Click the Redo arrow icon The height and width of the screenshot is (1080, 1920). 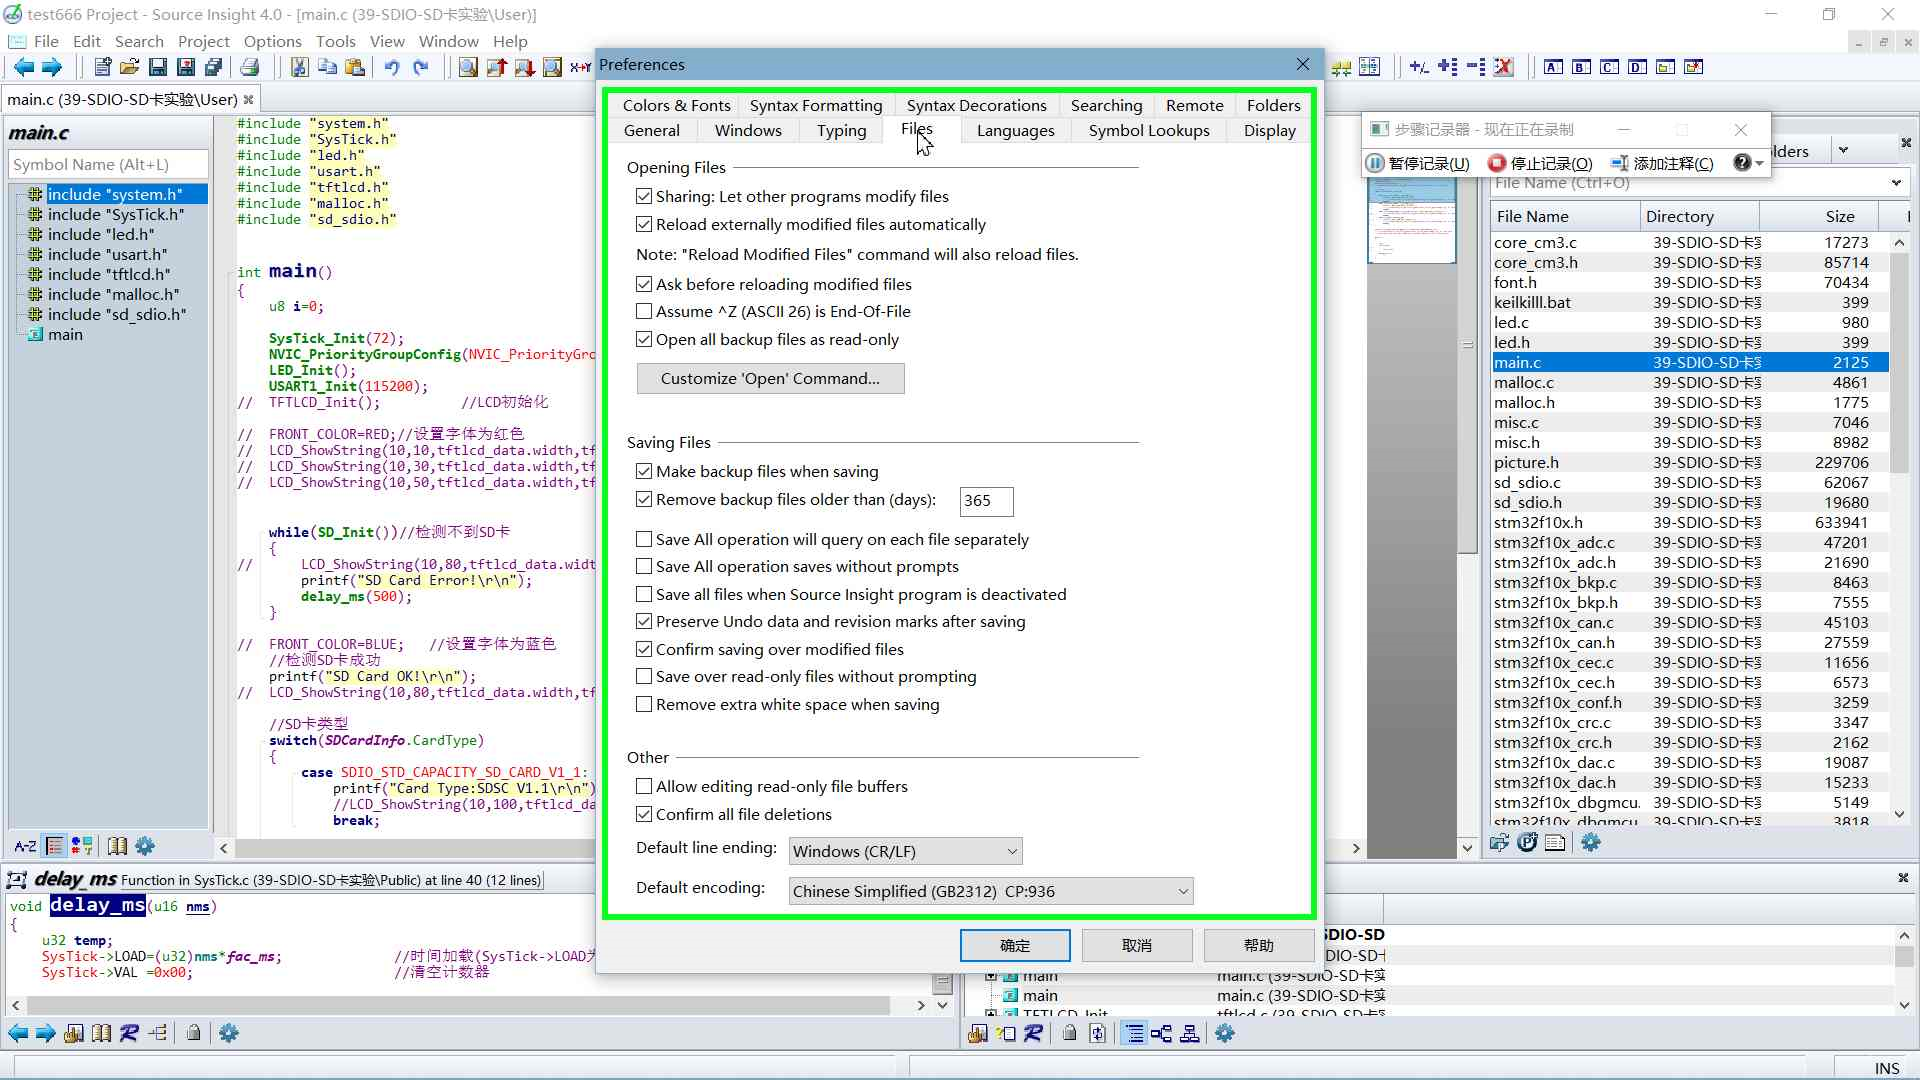(420, 67)
